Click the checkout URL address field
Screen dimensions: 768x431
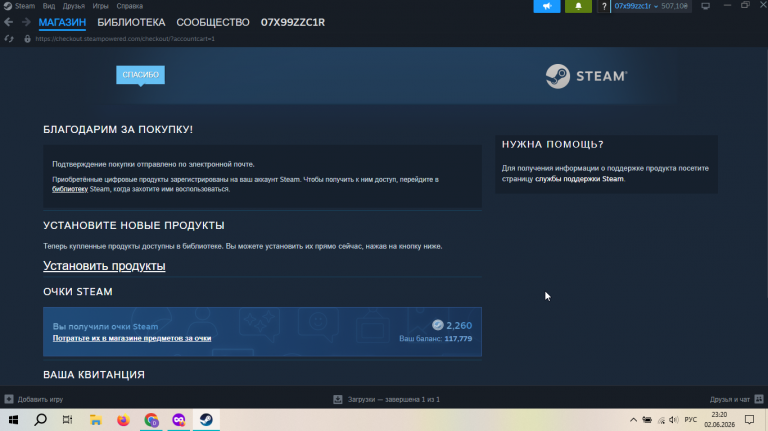pyautogui.click(x=125, y=39)
